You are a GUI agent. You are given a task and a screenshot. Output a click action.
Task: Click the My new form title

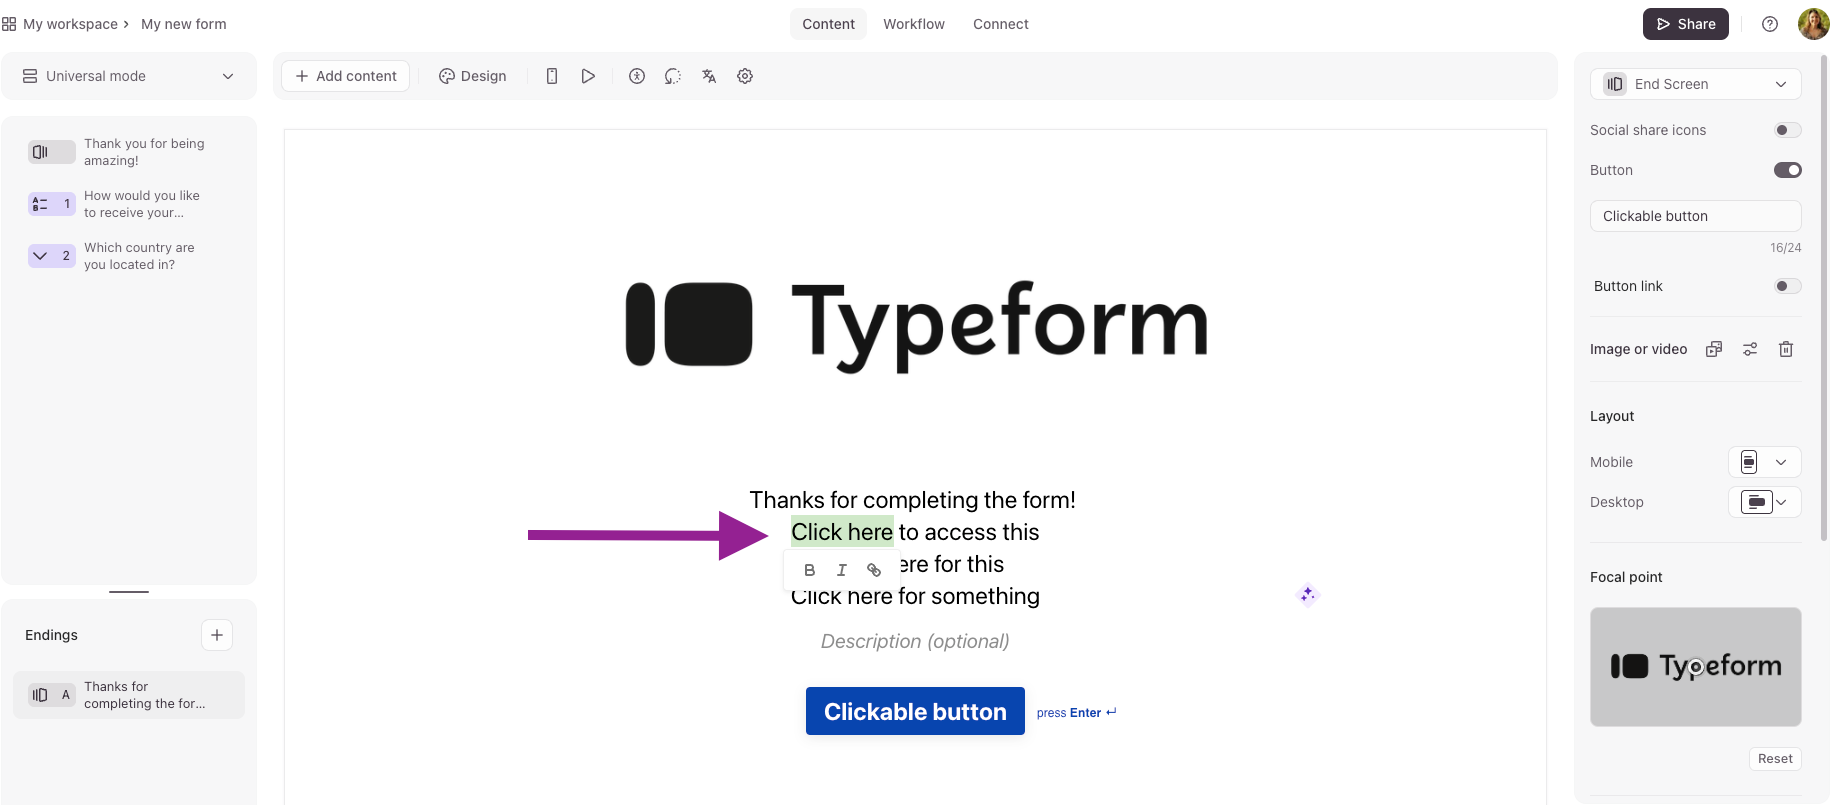pyautogui.click(x=184, y=24)
